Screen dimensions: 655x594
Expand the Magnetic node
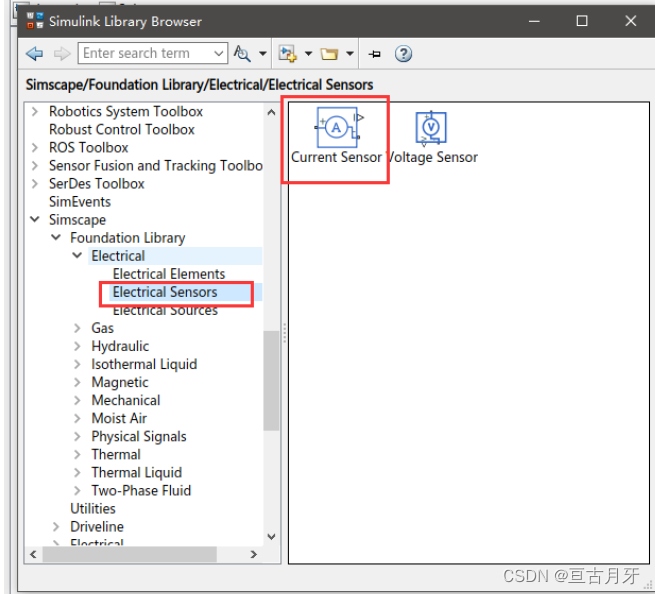point(77,382)
